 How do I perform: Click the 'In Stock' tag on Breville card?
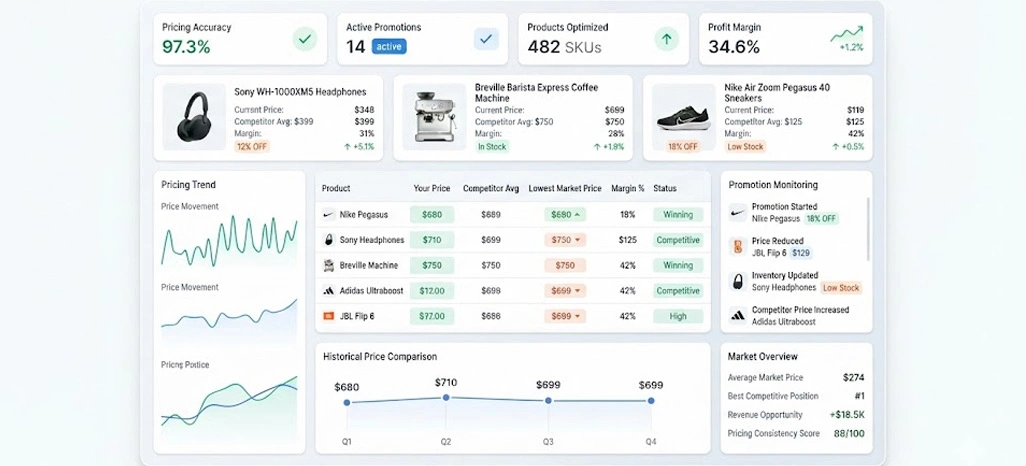(492, 147)
